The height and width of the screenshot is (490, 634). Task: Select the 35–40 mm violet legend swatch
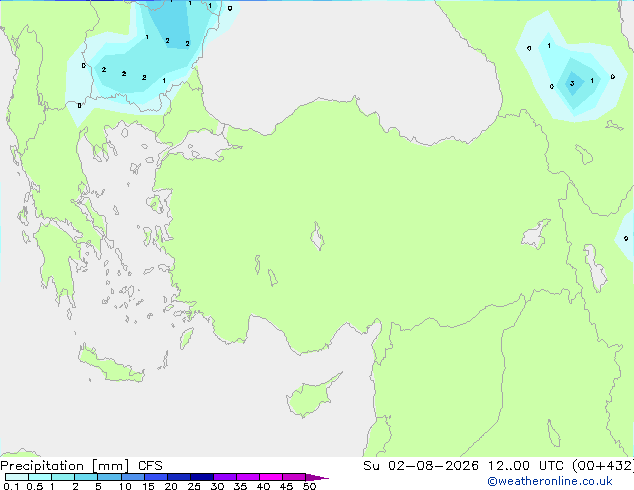coord(248,477)
